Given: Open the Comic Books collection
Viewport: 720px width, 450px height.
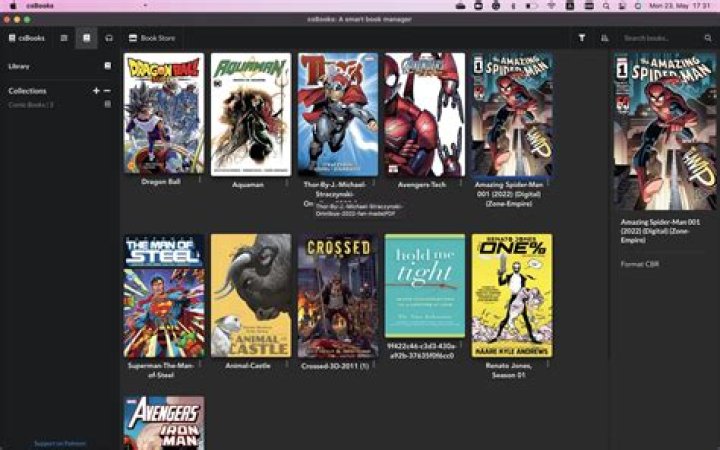Looking at the screenshot, I should (31, 105).
